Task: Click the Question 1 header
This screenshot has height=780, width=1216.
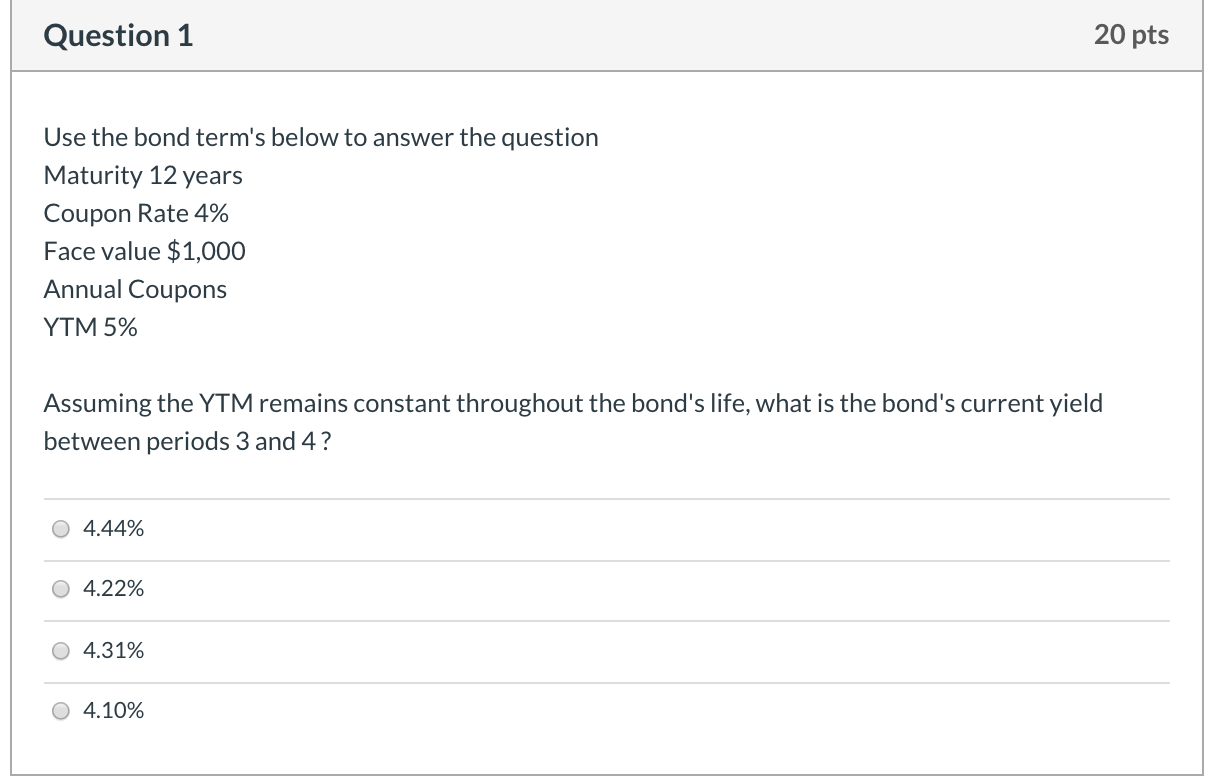Action: [x=118, y=35]
